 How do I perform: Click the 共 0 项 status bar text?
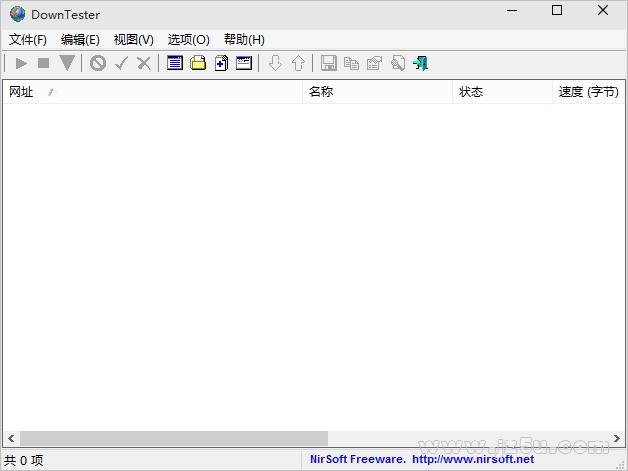24,460
